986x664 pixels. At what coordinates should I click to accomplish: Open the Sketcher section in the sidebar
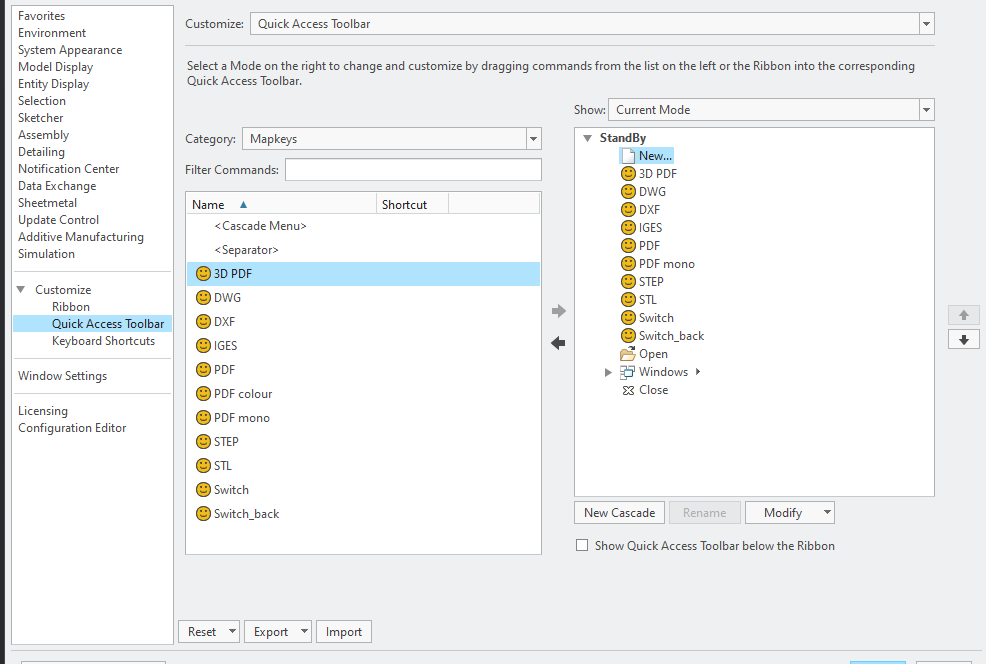tap(40, 117)
